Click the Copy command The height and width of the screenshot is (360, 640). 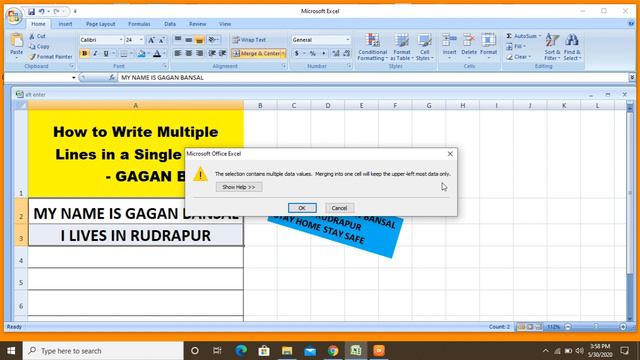(x=38, y=47)
